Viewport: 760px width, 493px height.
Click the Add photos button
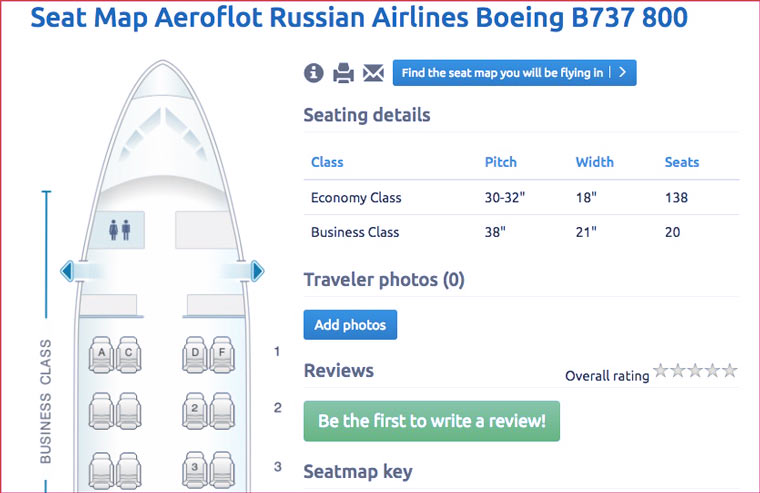(x=350, y=325)
